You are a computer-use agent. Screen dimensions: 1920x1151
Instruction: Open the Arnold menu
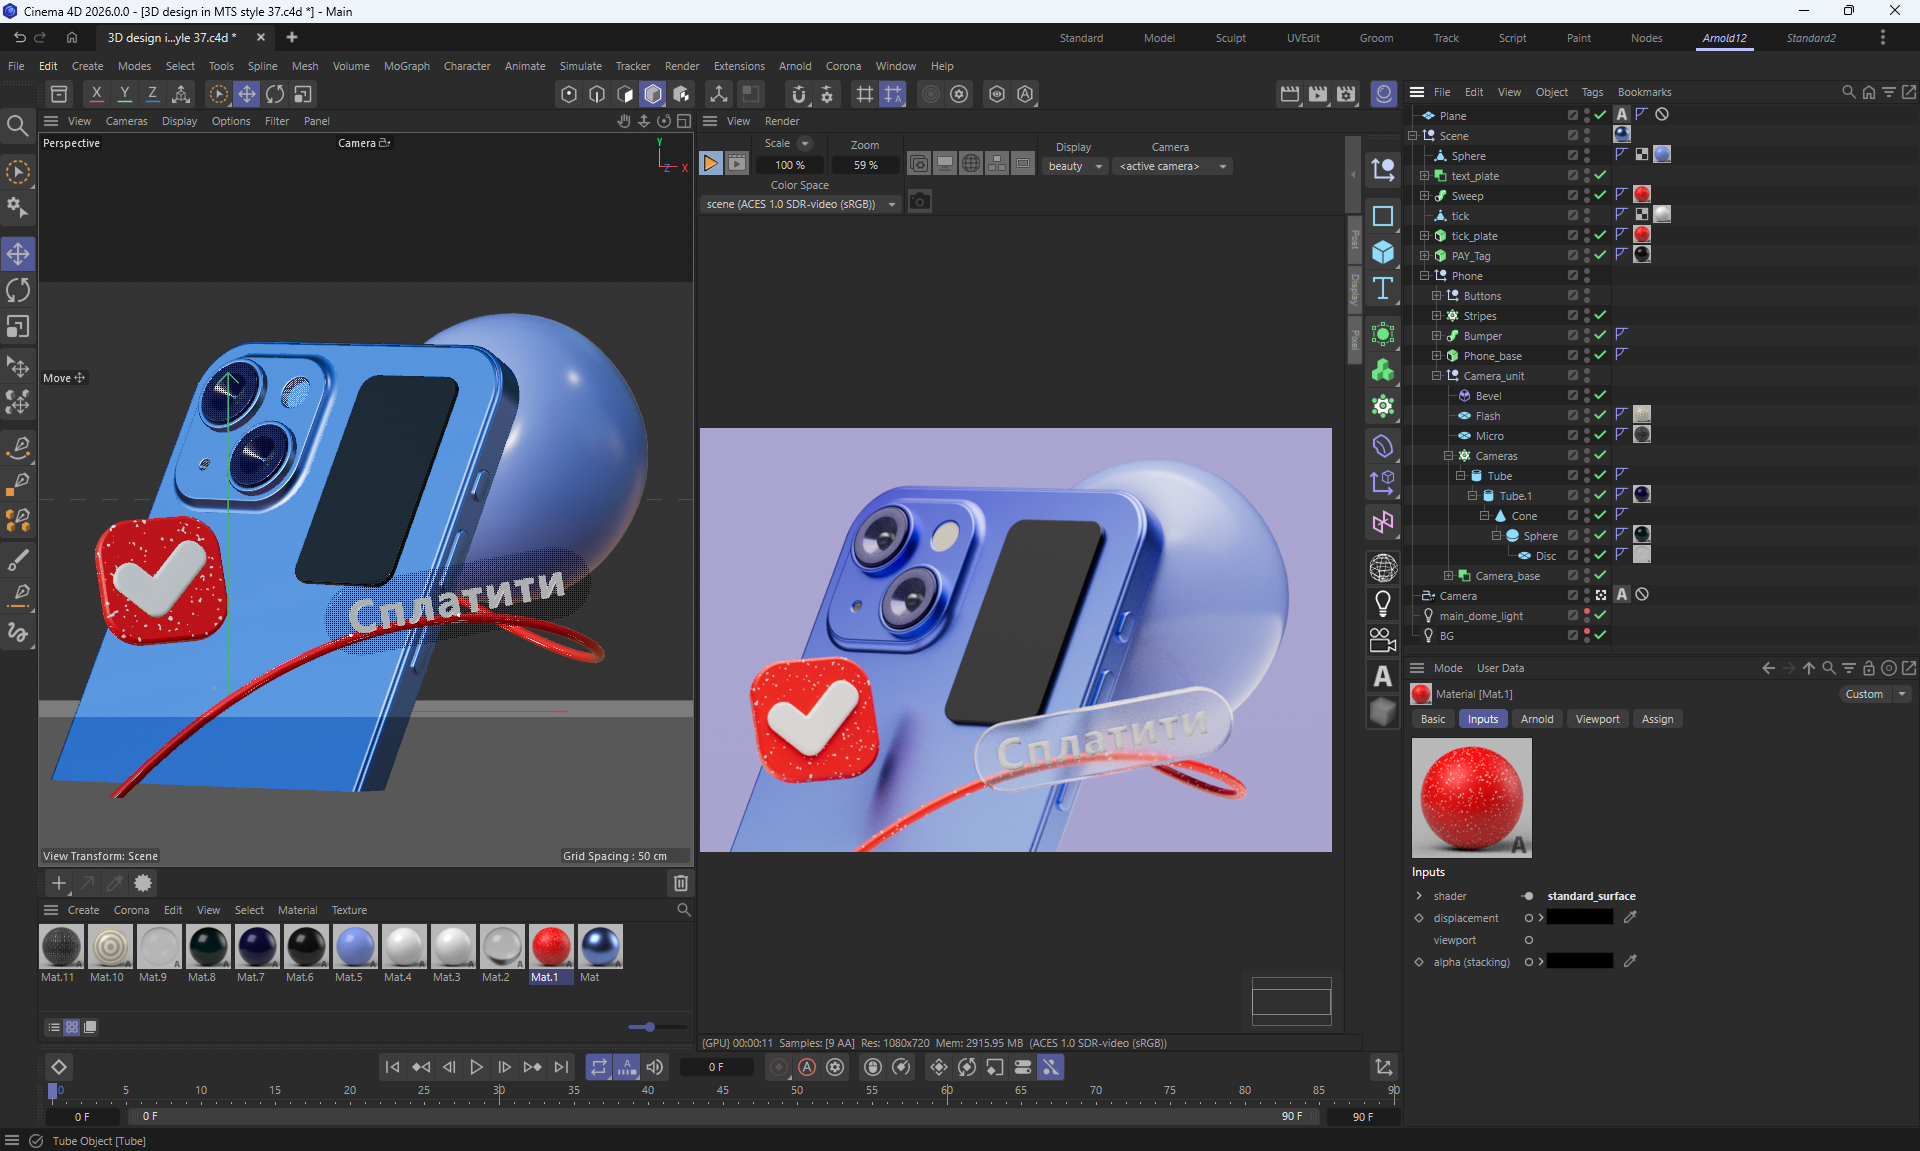[x=795, y=66]
